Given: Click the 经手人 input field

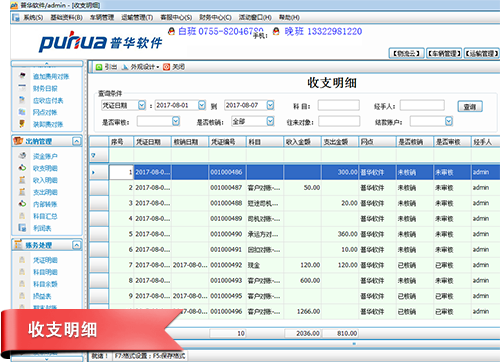Looking at the screenshot, I should click(422, 105).
